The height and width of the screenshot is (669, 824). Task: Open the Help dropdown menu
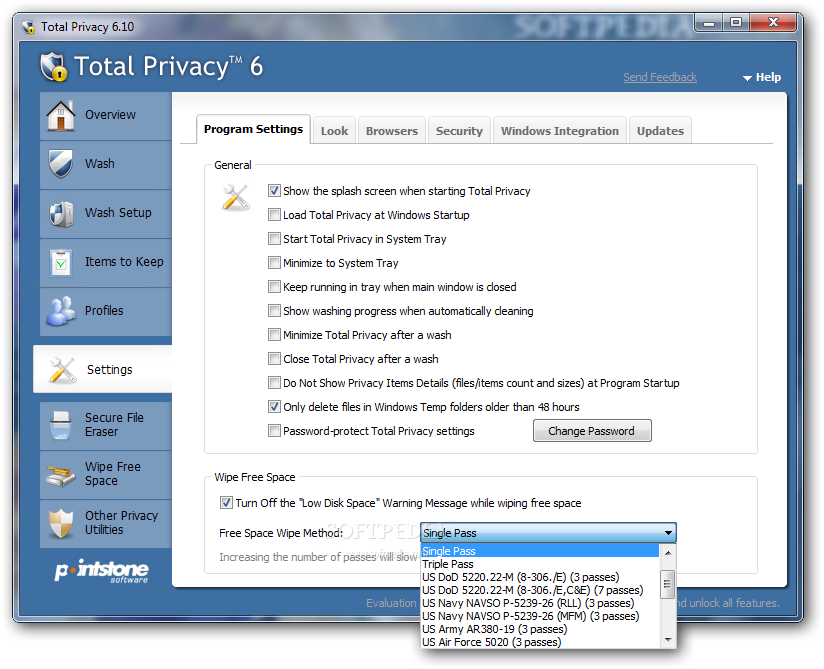coord(762,77)
